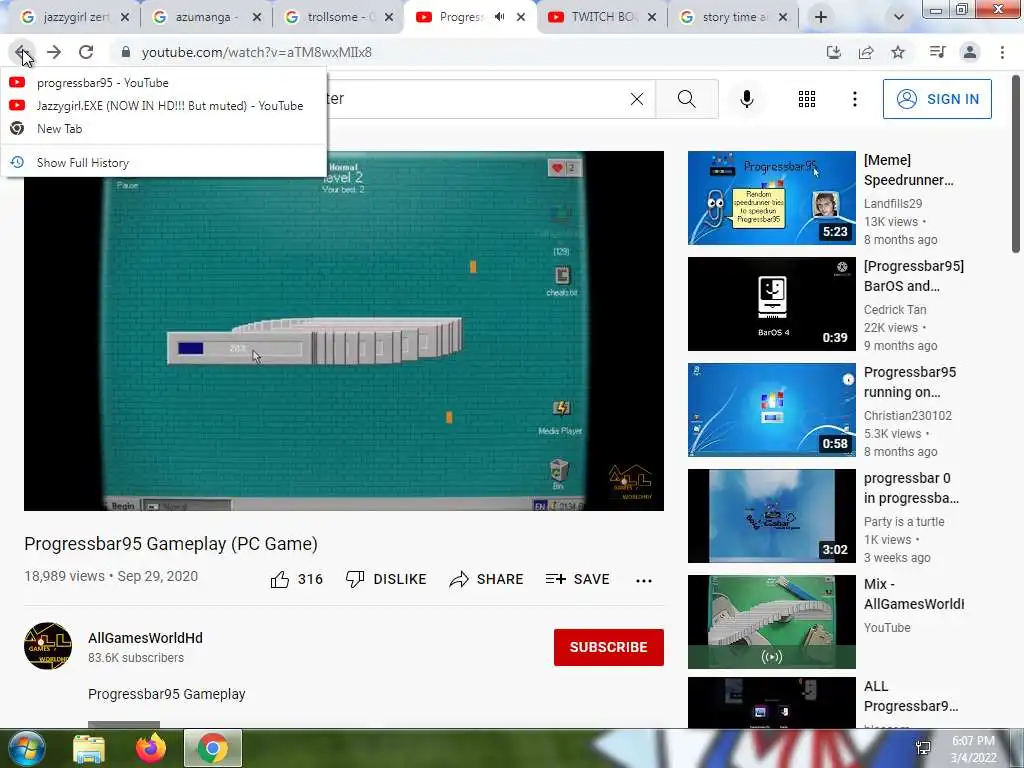Click the DISLIKE thumbs down button

[x=386, y=579]
